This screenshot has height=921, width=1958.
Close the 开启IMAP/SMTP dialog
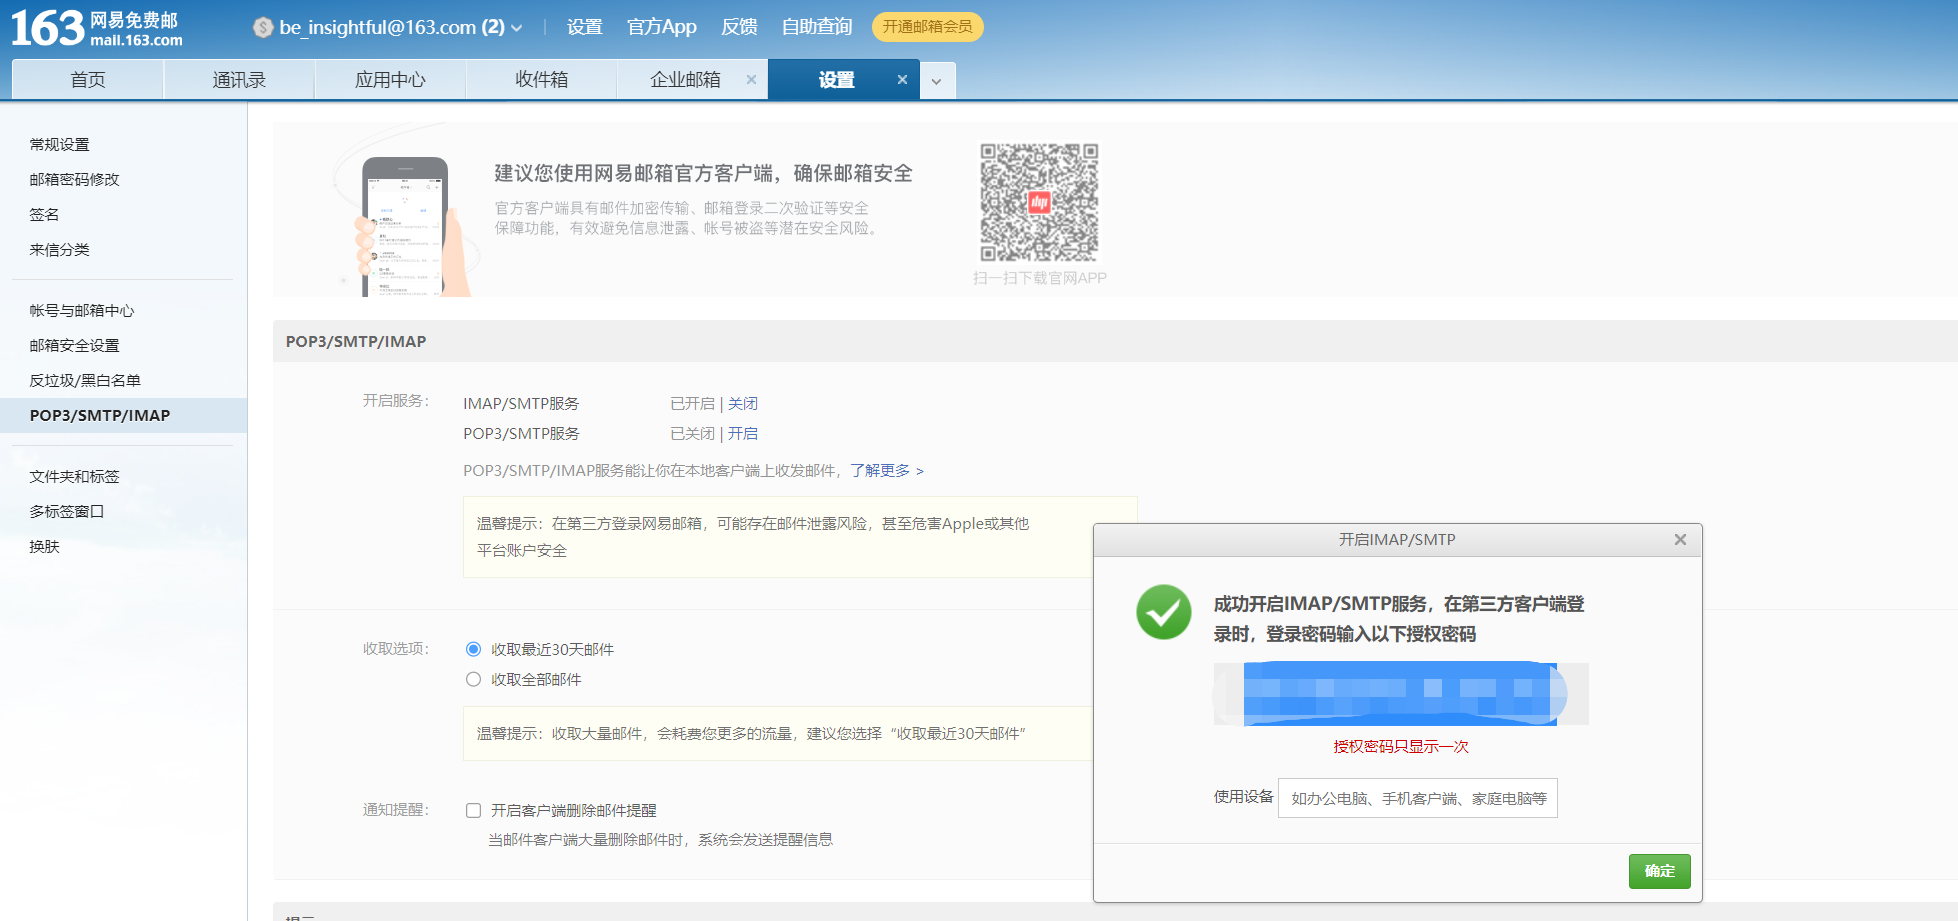tap(1680, 540)
